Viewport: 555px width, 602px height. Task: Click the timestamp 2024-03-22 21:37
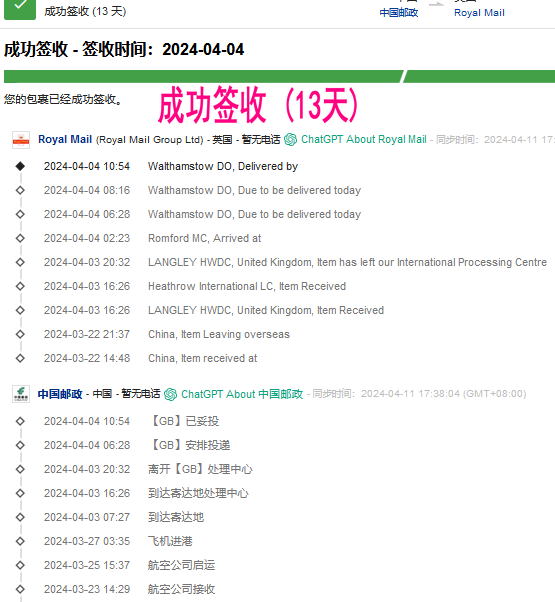87,334
